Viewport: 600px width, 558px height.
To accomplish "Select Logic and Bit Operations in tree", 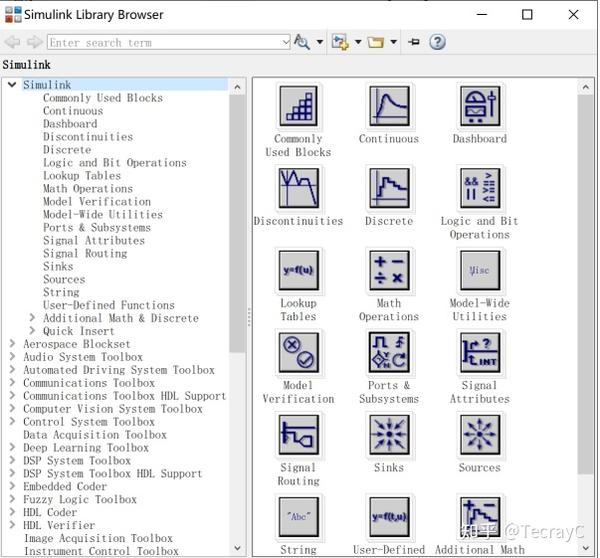I will [x=115, y=163].
